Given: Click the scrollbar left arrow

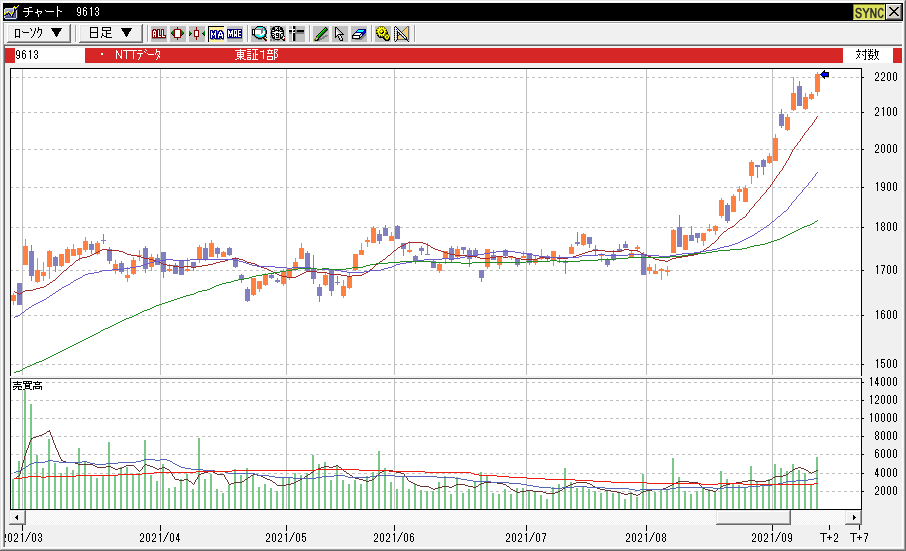Looking at the screenshot, I should [x=17, y=518].
